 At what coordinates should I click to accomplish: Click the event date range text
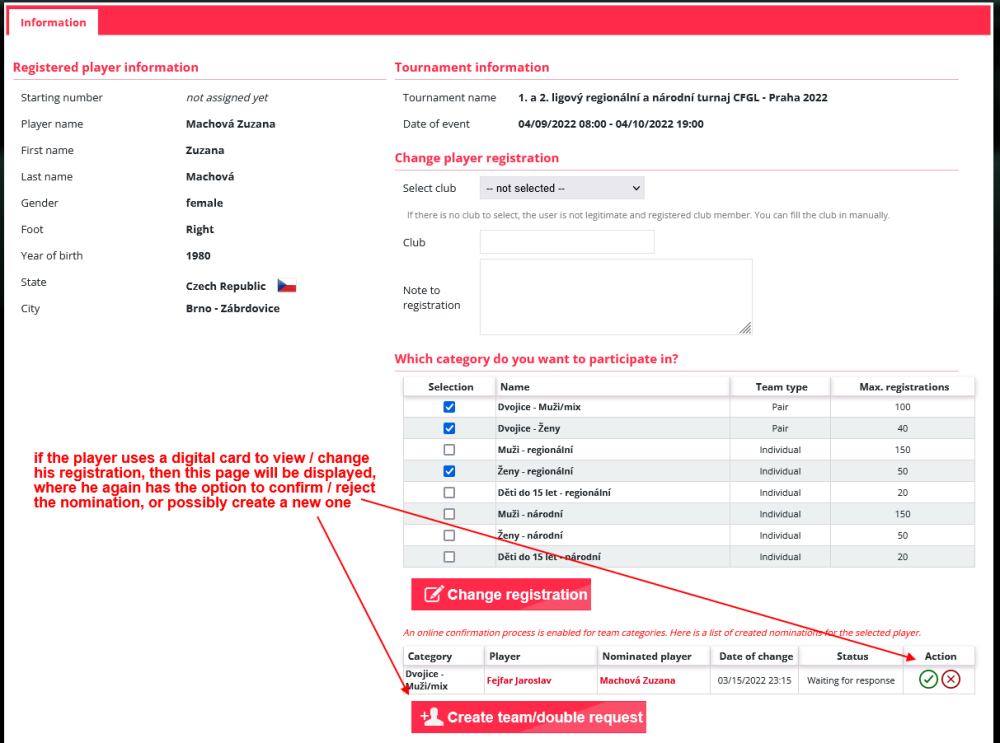[x=611, y=124]
